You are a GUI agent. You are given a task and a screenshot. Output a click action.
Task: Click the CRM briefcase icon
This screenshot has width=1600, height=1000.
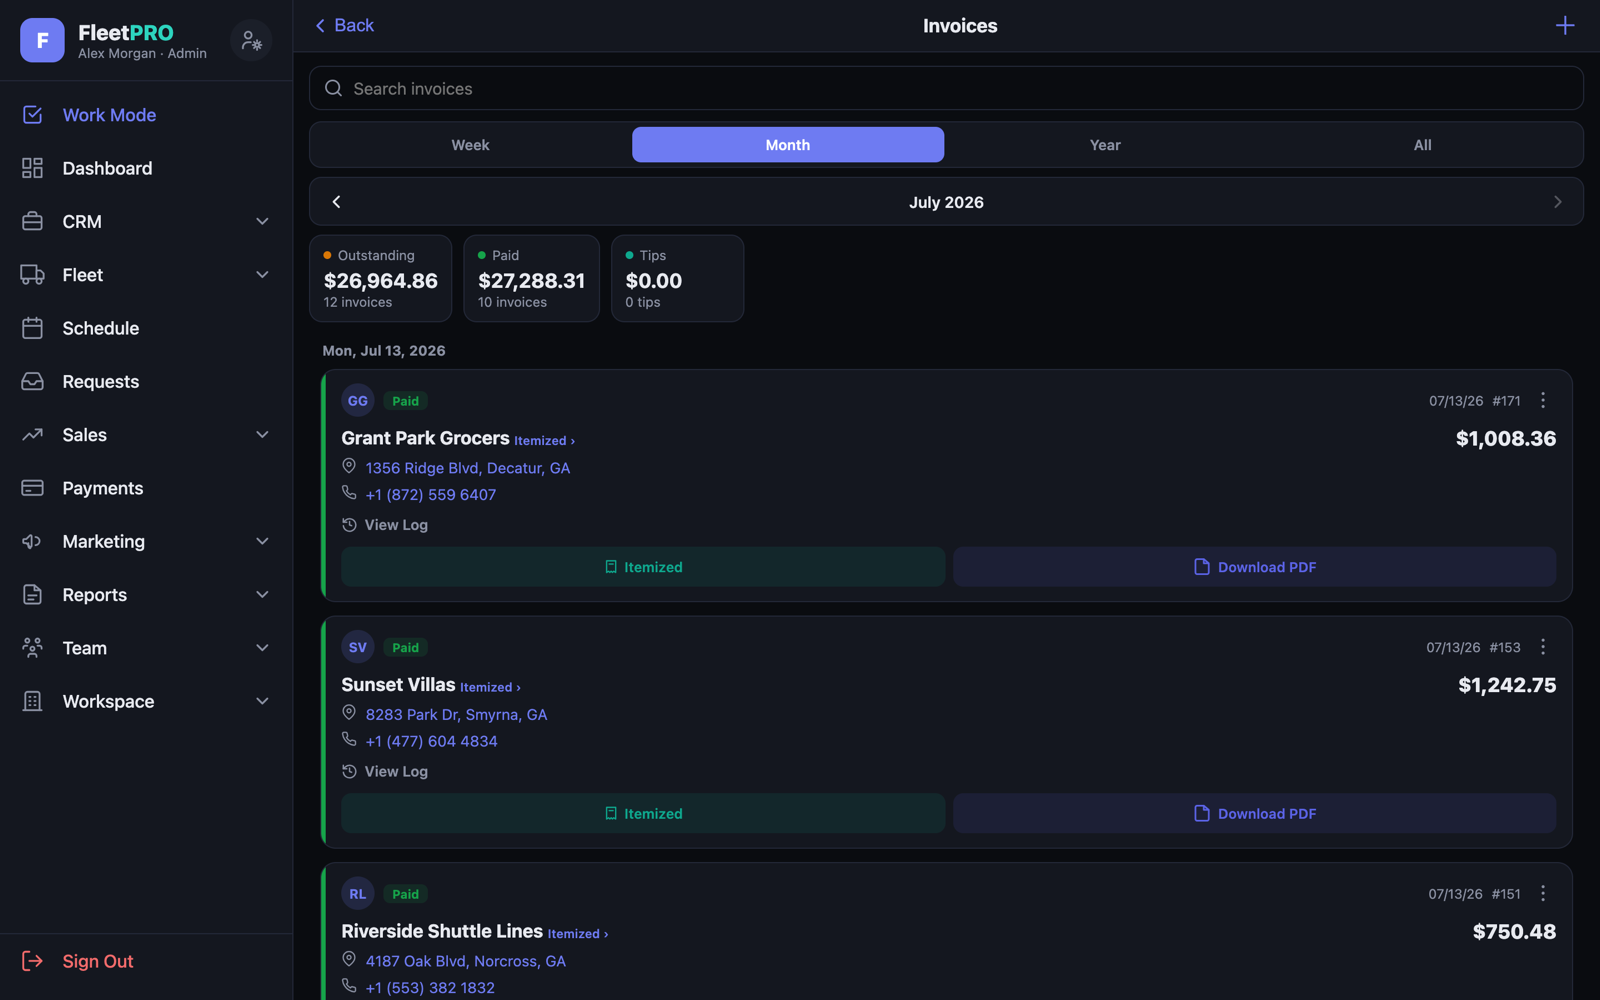[32, 221]
